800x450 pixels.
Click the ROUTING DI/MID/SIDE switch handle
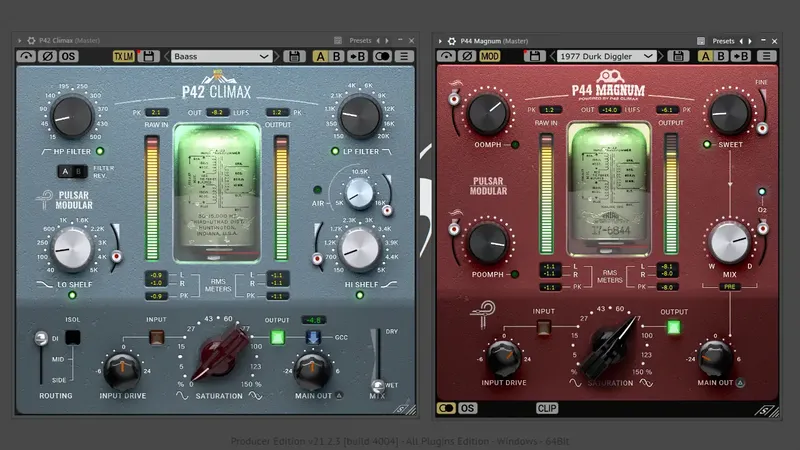click(41, 338)
